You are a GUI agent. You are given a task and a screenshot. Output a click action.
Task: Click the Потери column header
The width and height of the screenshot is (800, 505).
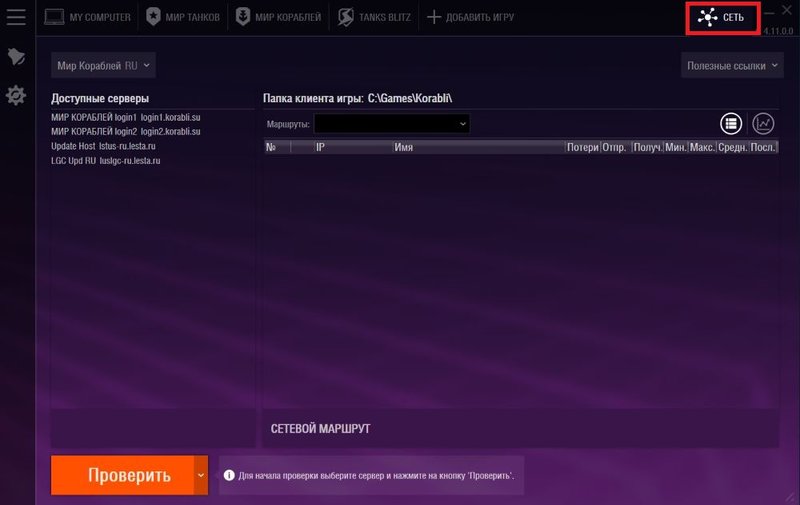pyautogui.click(x=582, y=147)
